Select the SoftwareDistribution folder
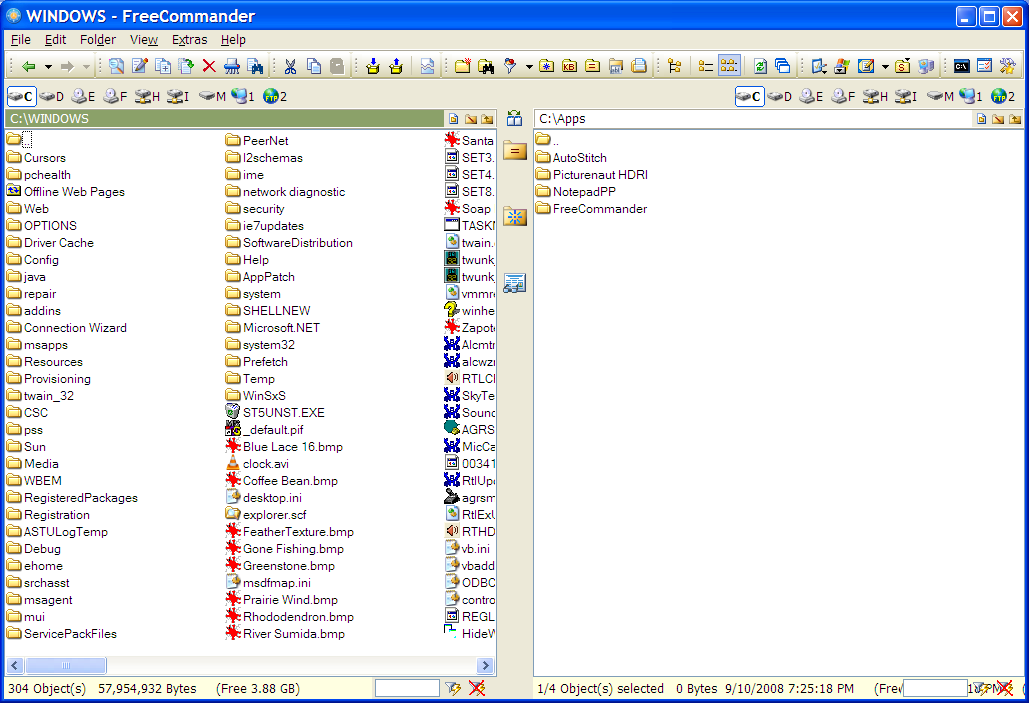1029x703 pixels. click(x=289, y=243)
